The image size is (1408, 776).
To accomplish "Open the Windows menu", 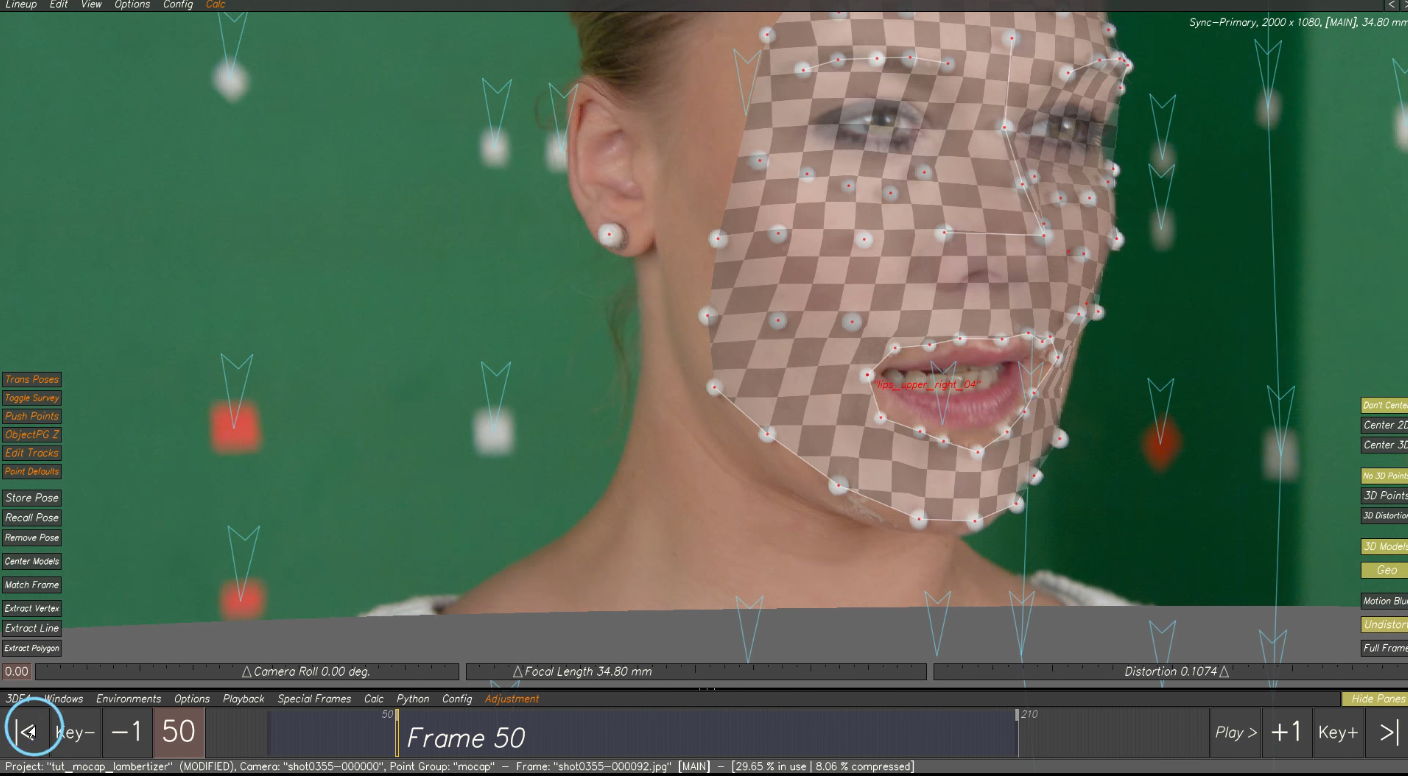I will [63, 699].
